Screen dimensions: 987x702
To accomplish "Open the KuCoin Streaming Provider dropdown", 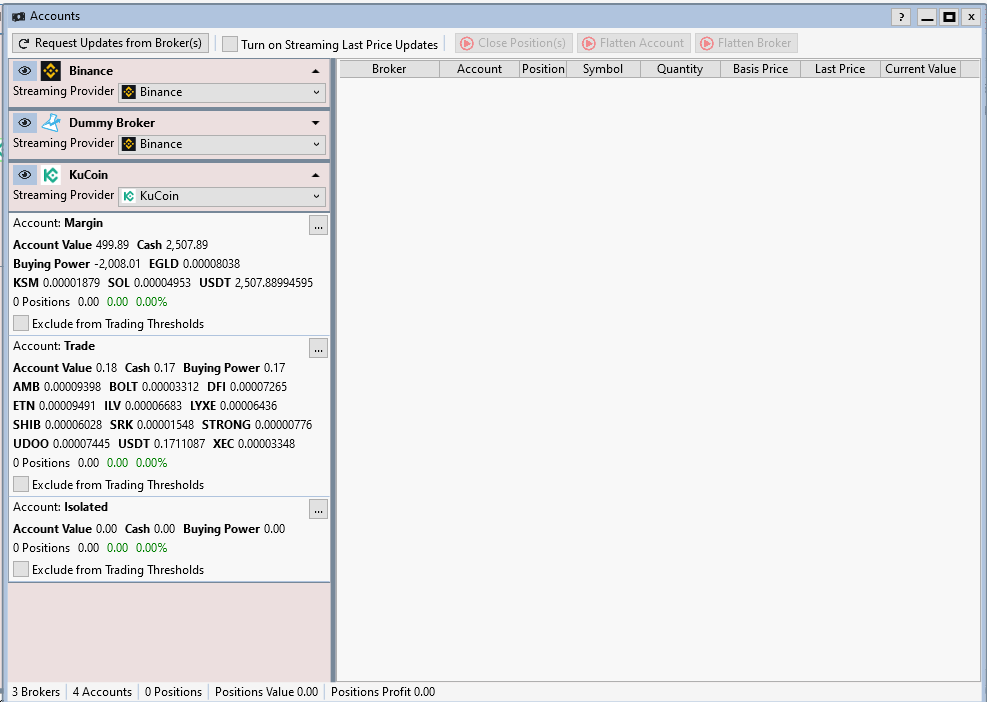I will pyautogui.click(x=222, y=196).
